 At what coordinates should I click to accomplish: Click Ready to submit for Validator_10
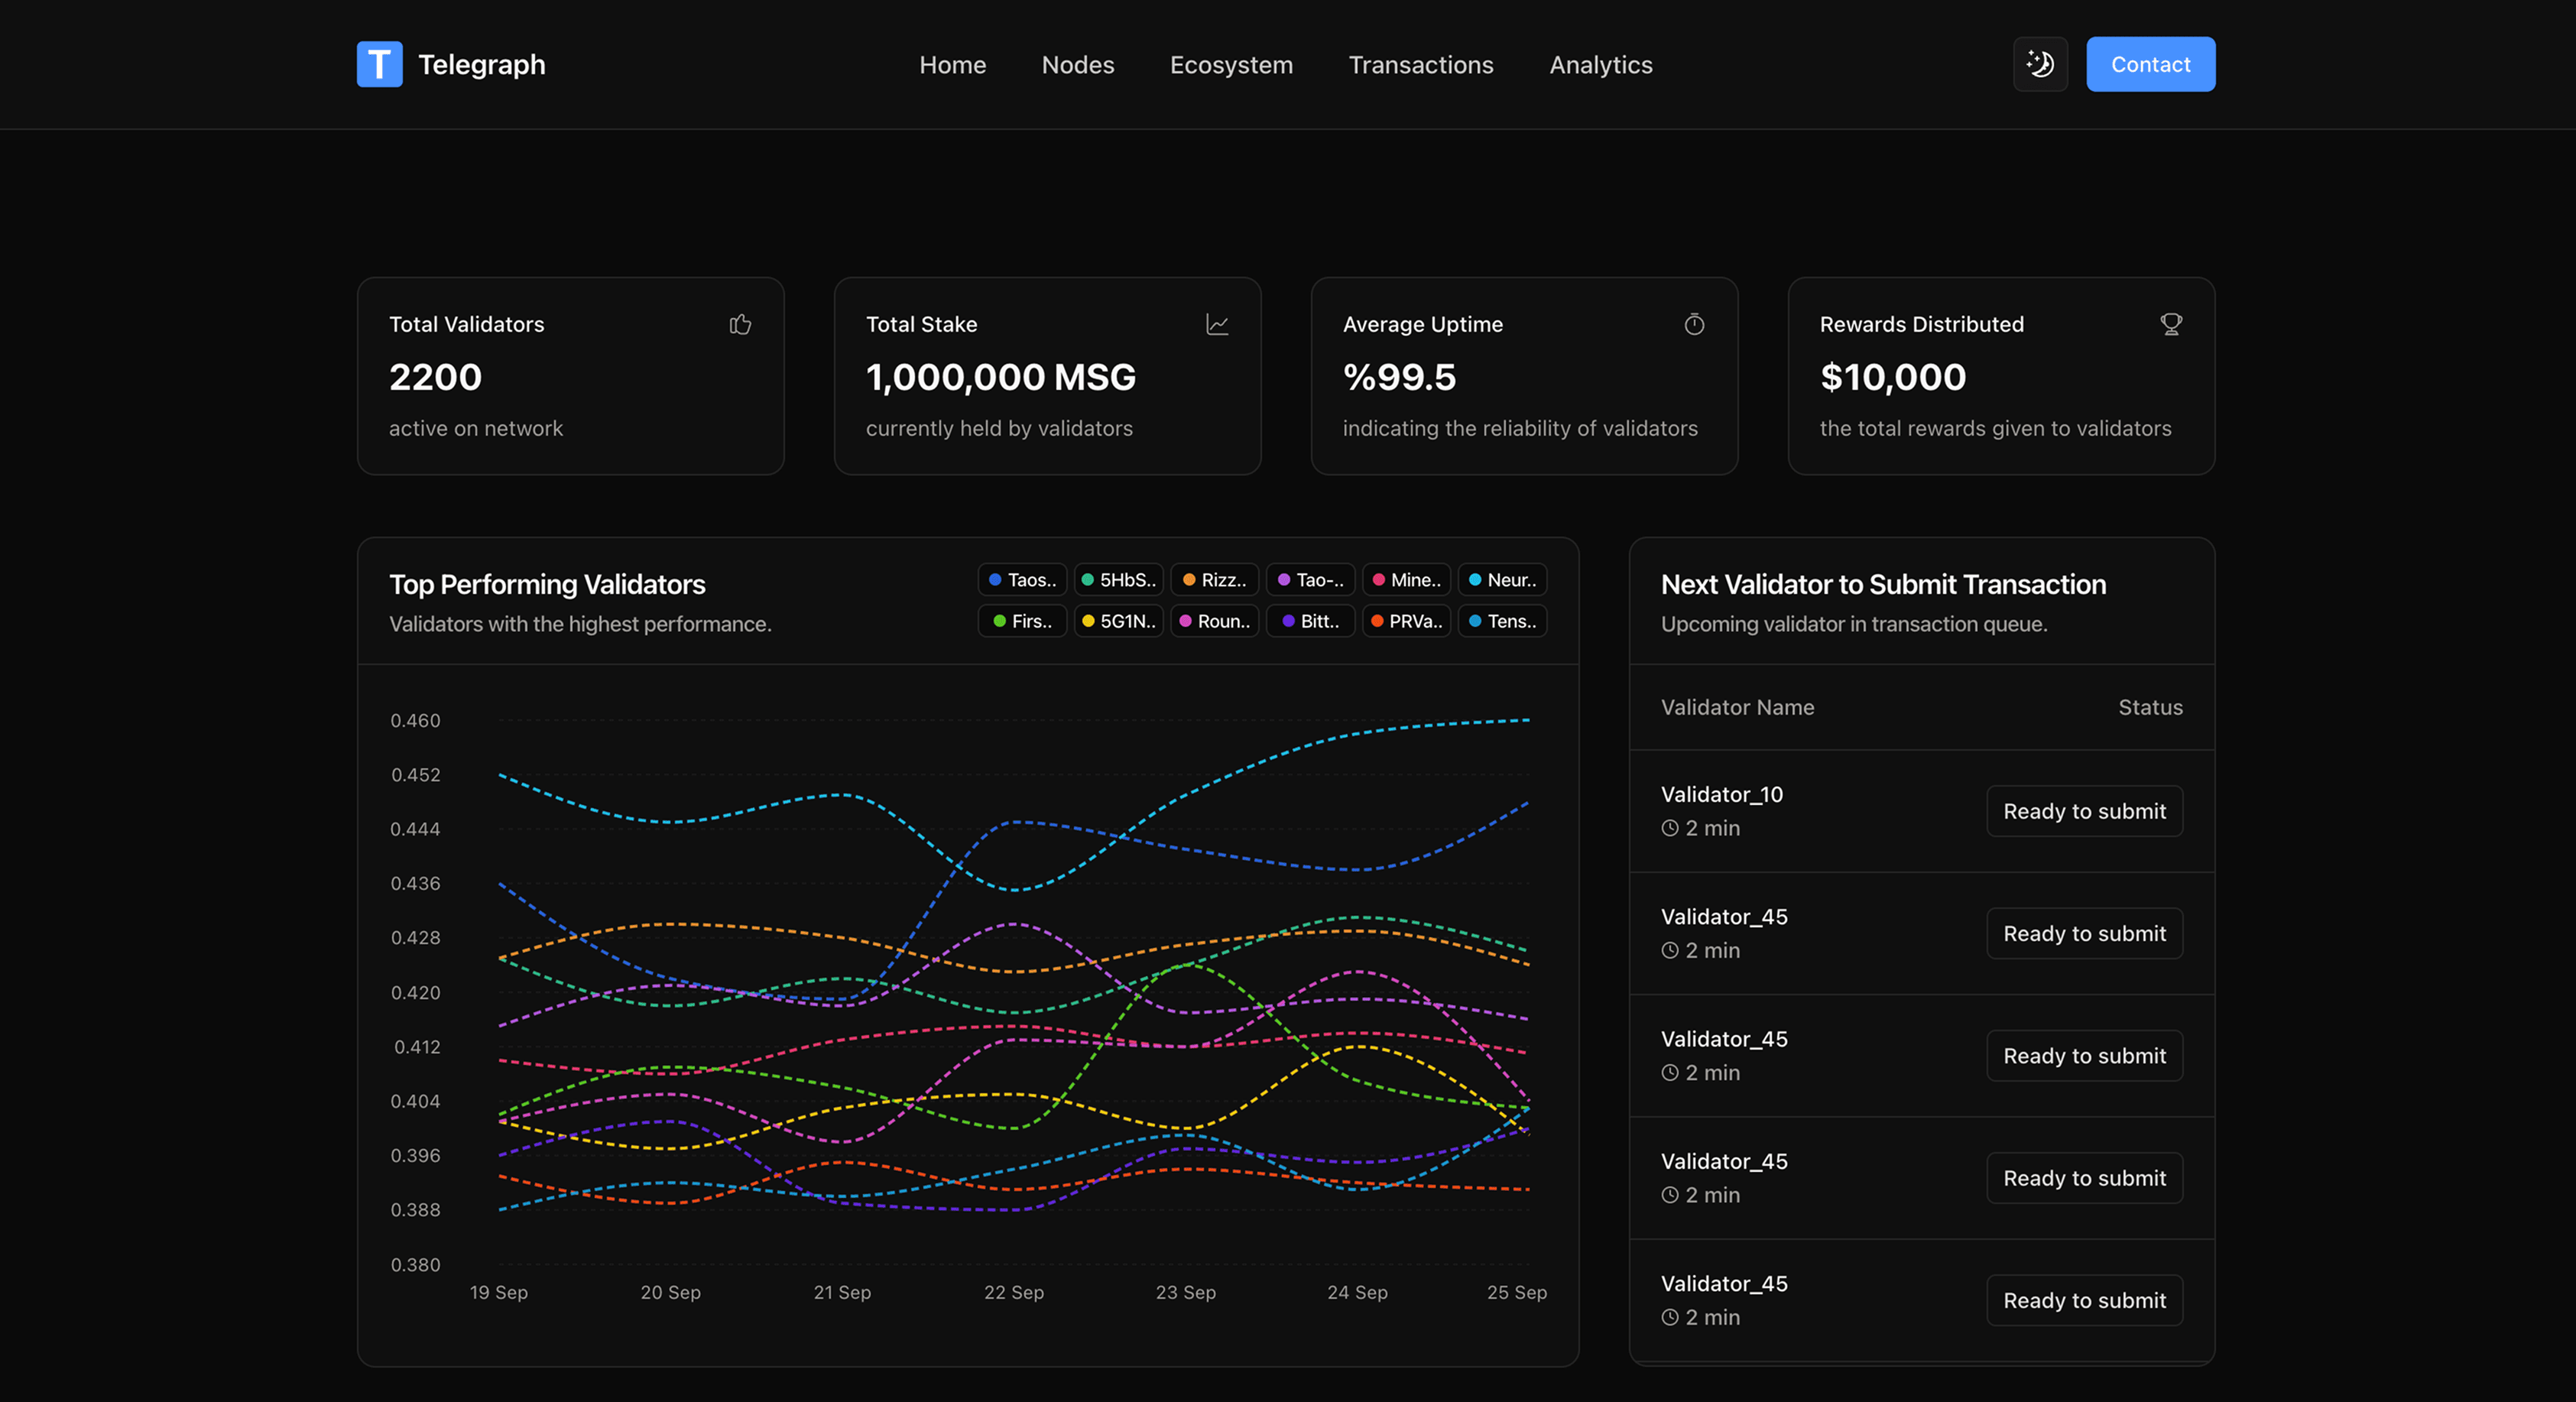coord(2082,808)
